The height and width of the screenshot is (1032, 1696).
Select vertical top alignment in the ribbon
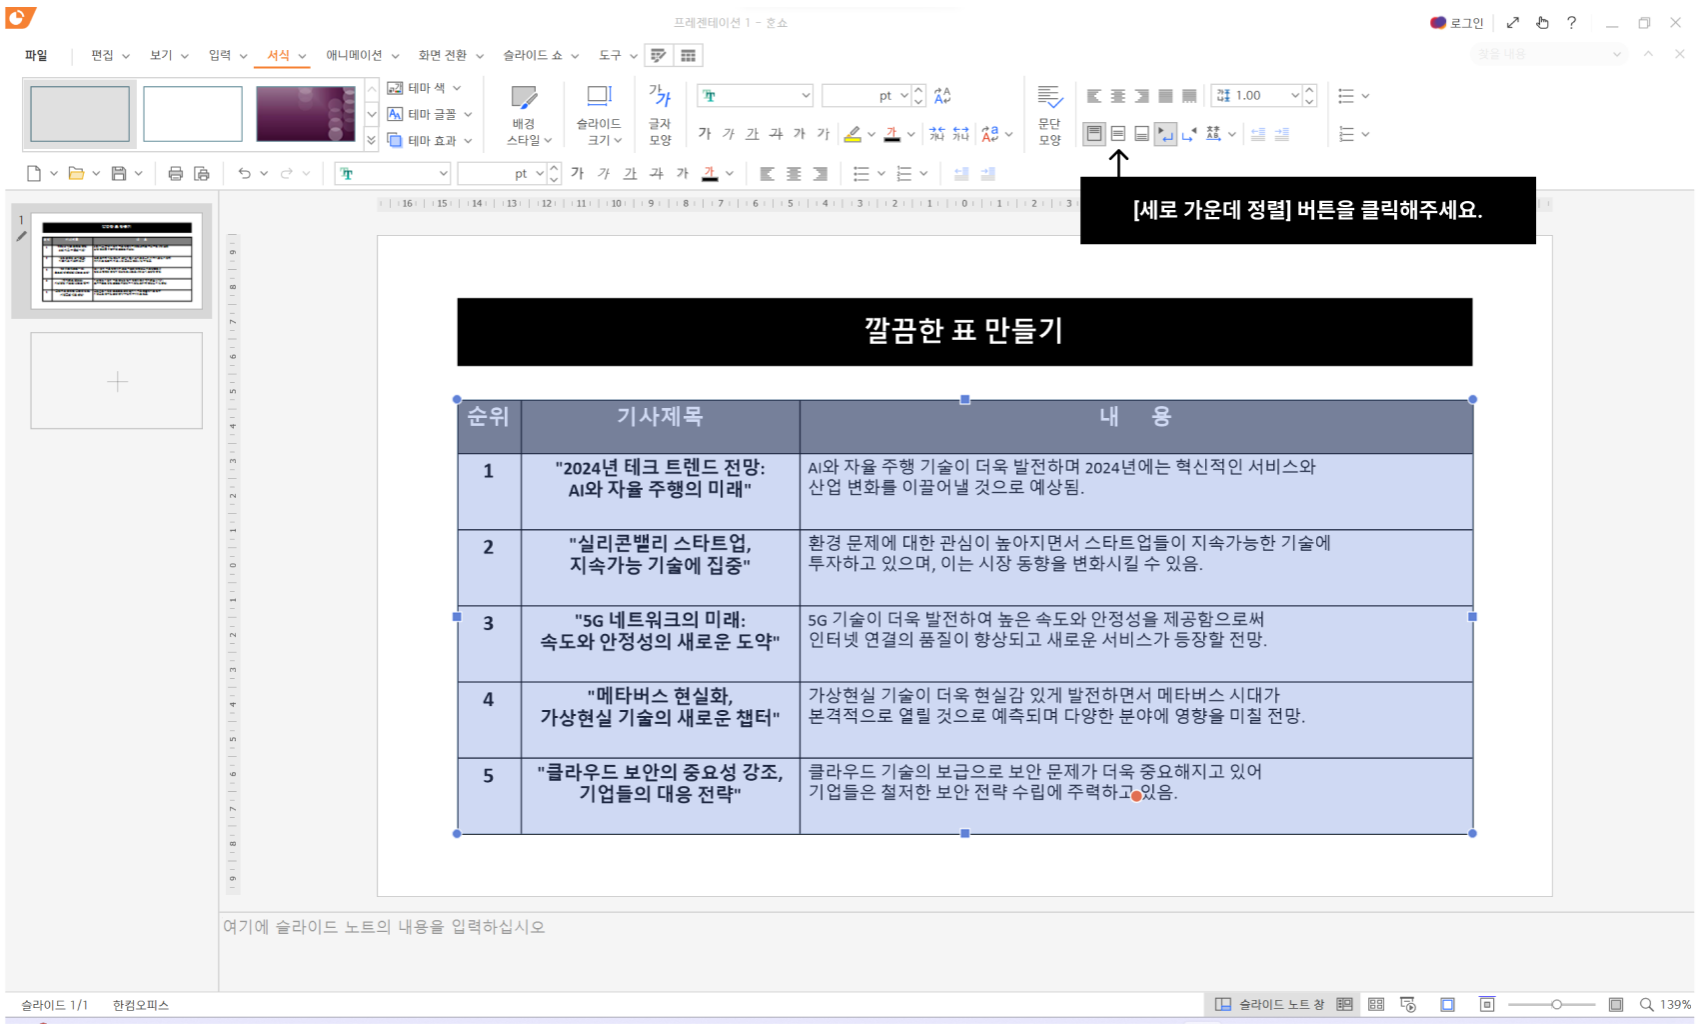(x=1094, y=134)
